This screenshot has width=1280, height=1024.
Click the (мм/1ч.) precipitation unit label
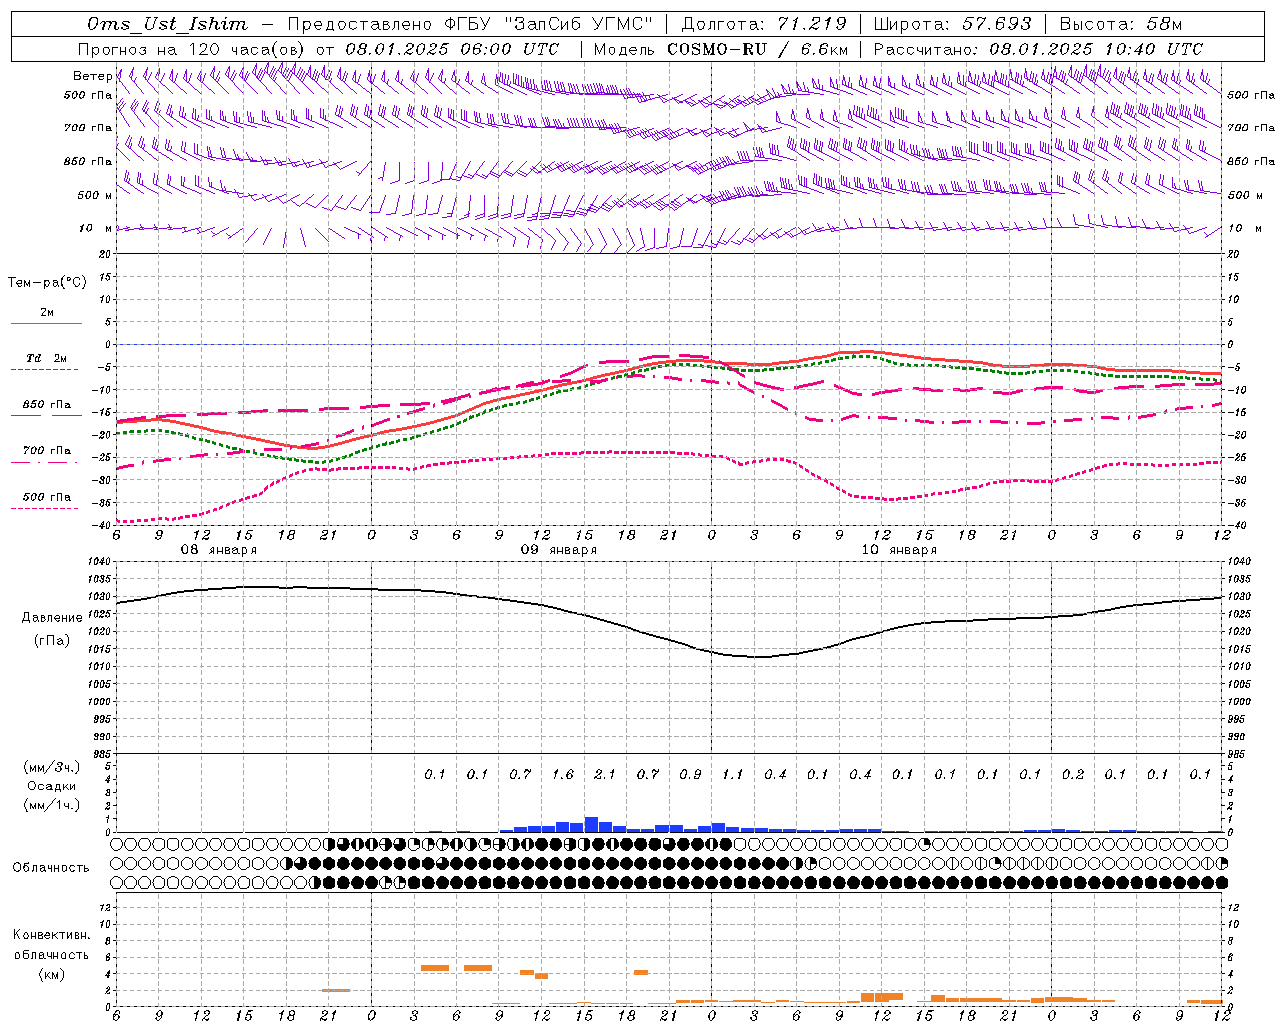(x=51, y=805)
